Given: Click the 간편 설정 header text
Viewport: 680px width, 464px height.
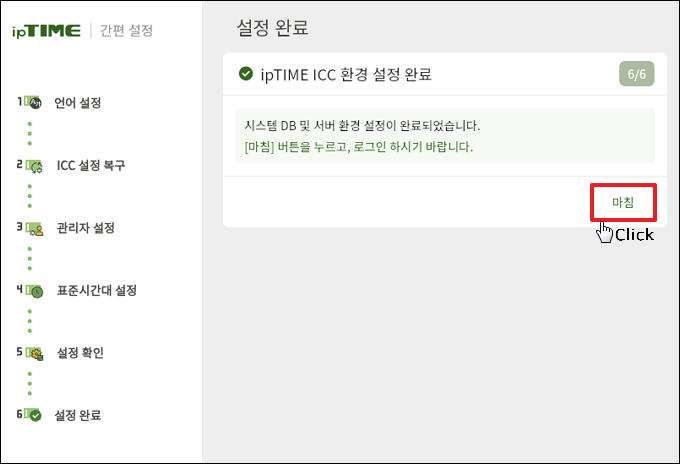Looking at the screenshot, I should click(x=127, y=30).
